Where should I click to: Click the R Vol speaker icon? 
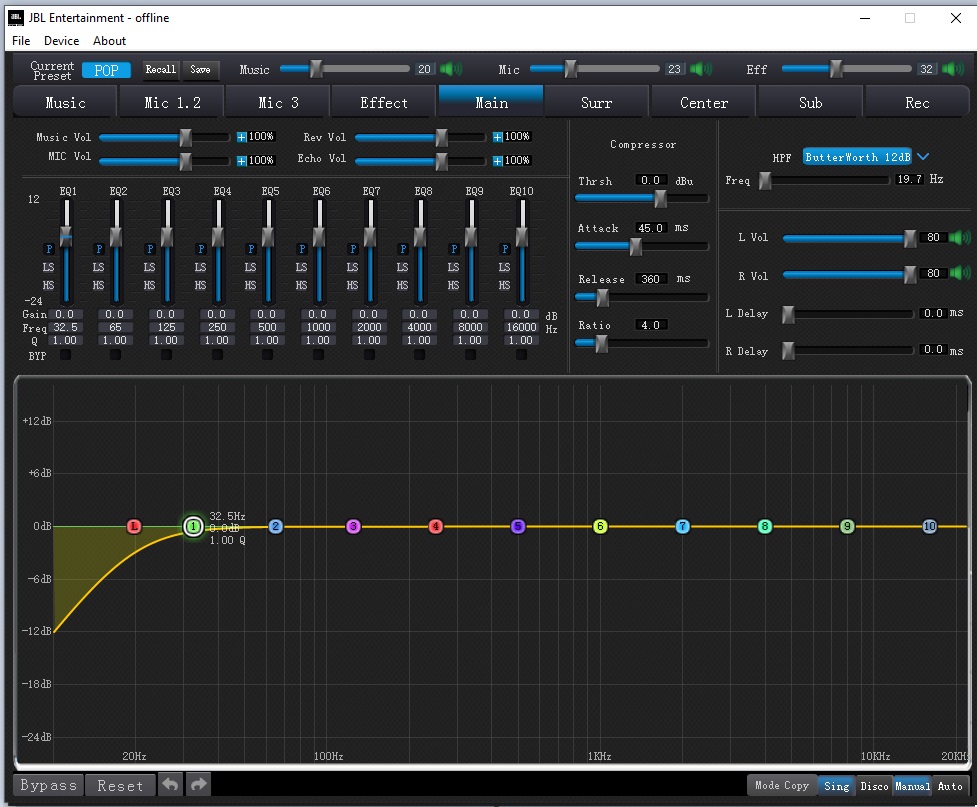(x=961, y=273)
